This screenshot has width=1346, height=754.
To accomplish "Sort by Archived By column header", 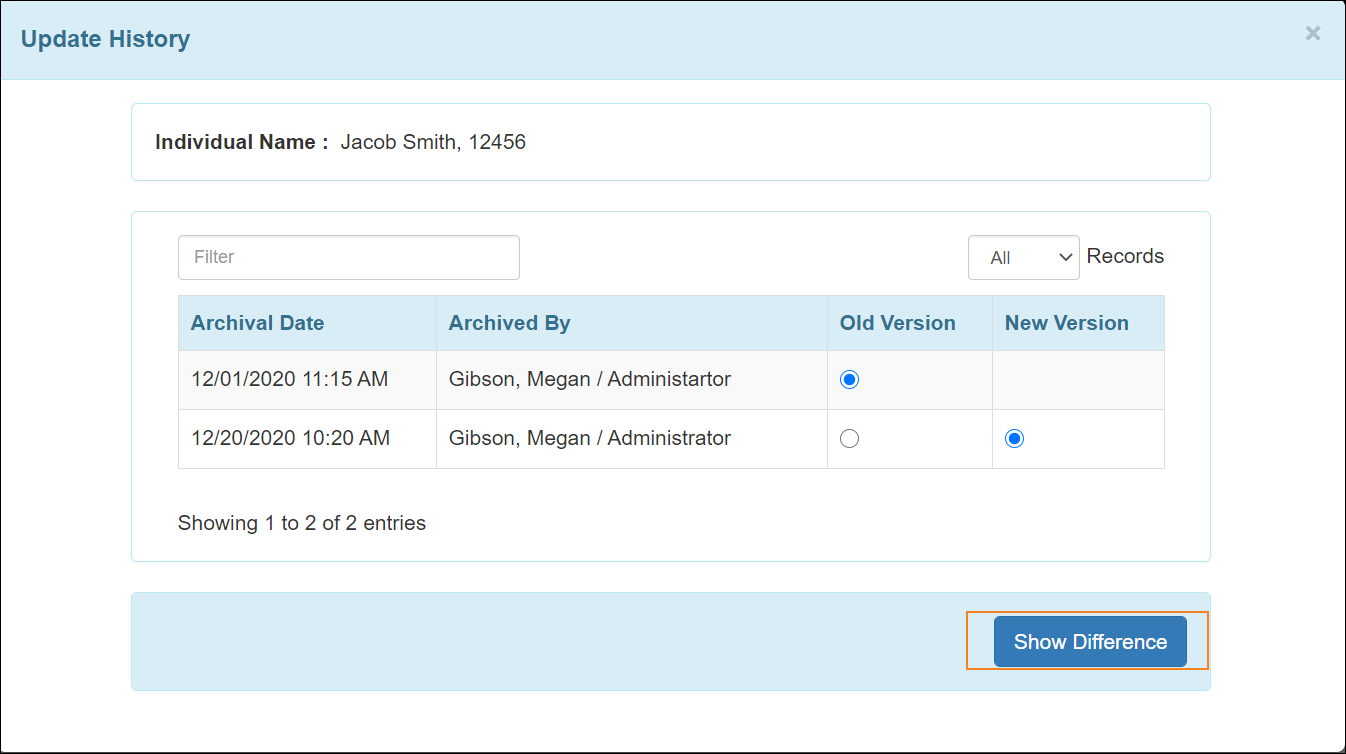I will (x=509, y=323).
